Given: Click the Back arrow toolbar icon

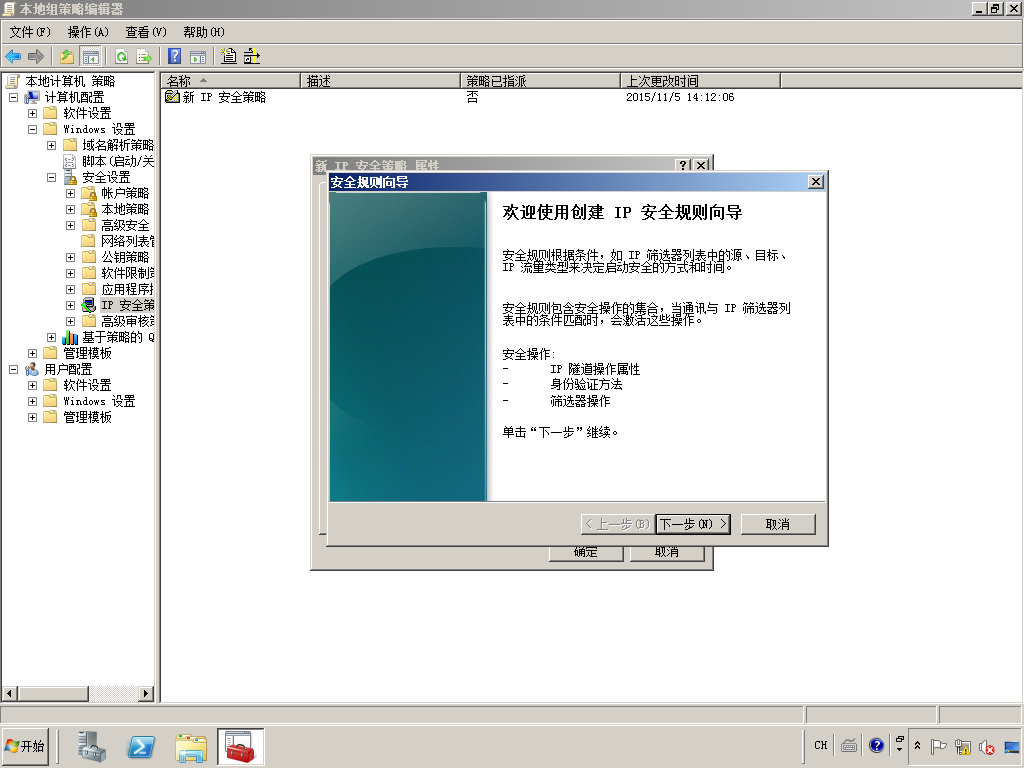Looking at the screenshot, I should click(x=13, y=57).
